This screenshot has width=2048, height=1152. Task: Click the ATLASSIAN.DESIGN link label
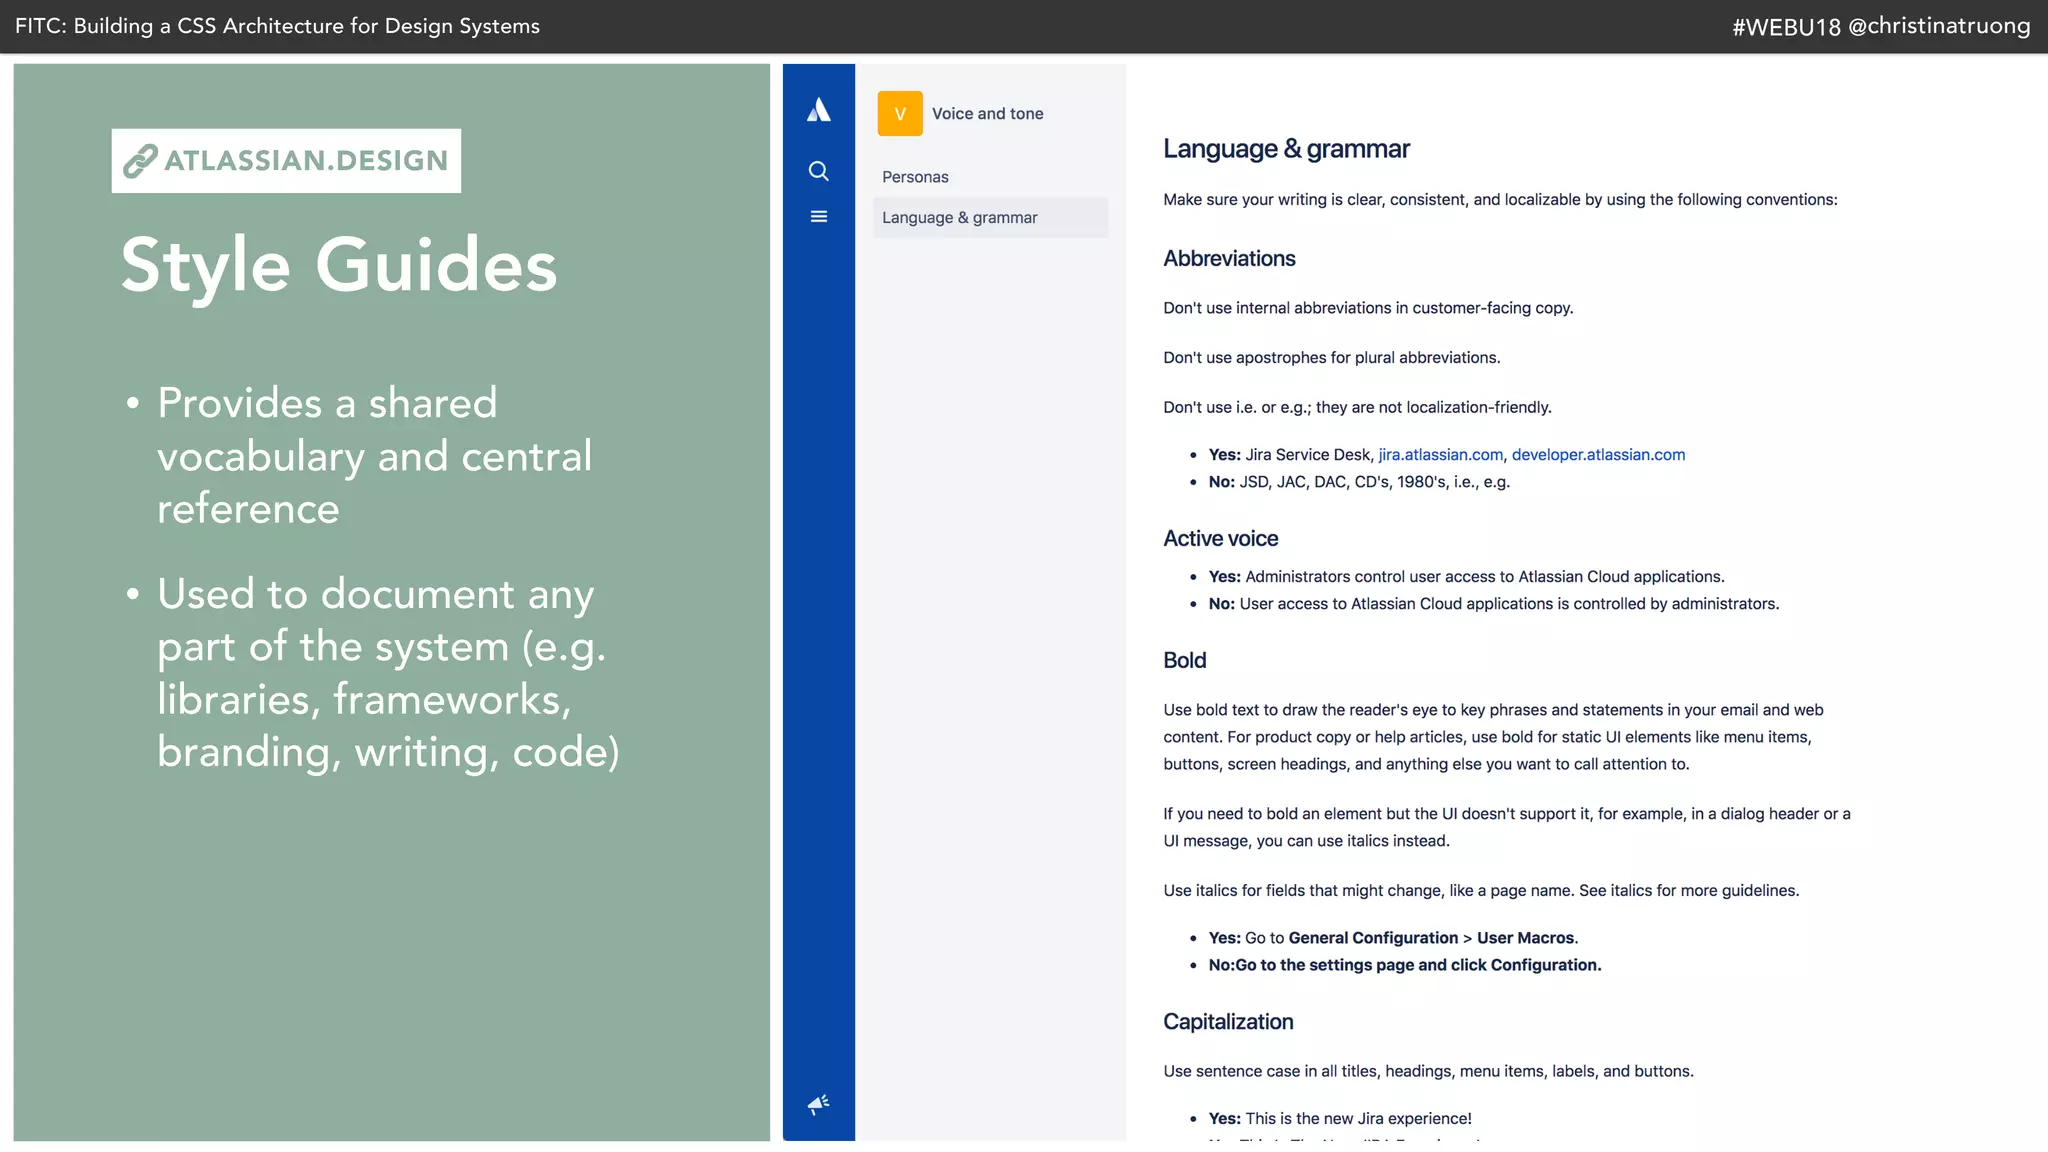[x=306, y=161]
